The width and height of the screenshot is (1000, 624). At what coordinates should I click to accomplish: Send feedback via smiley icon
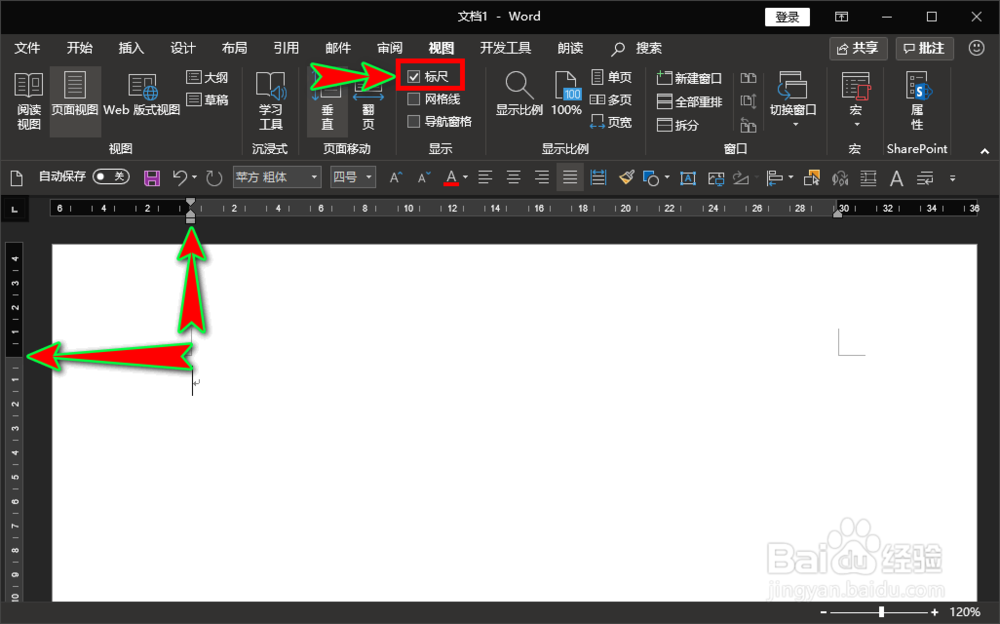(x=976, y=48)
